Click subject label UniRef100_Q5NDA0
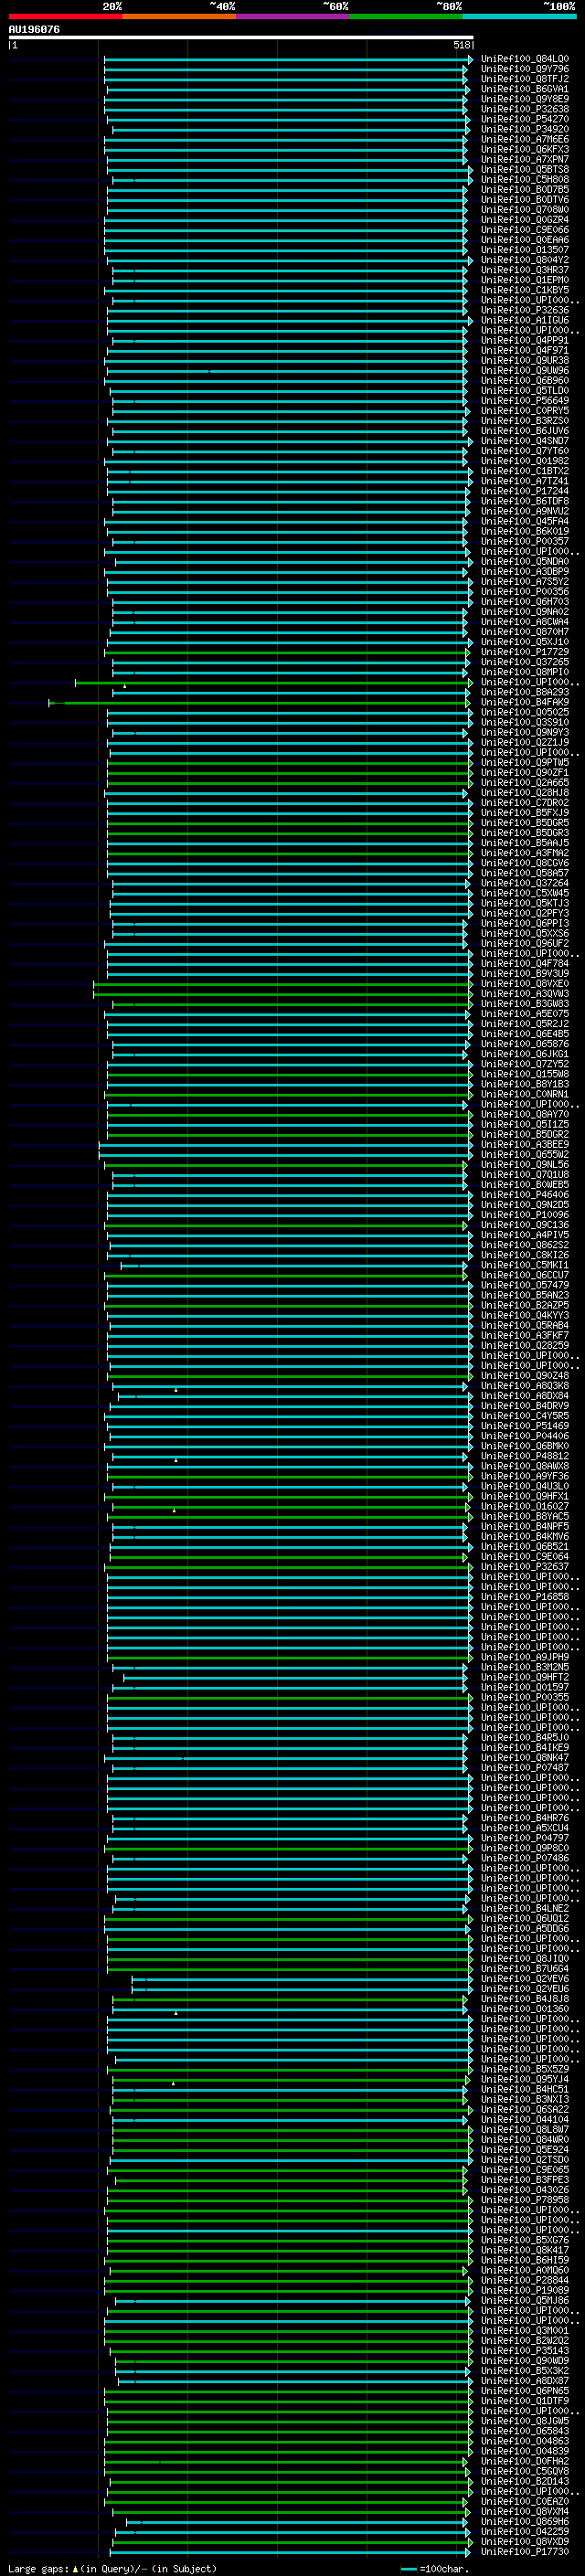This screenshot has width=585, height=2576. pyautogui.click(x=525, y=562)
